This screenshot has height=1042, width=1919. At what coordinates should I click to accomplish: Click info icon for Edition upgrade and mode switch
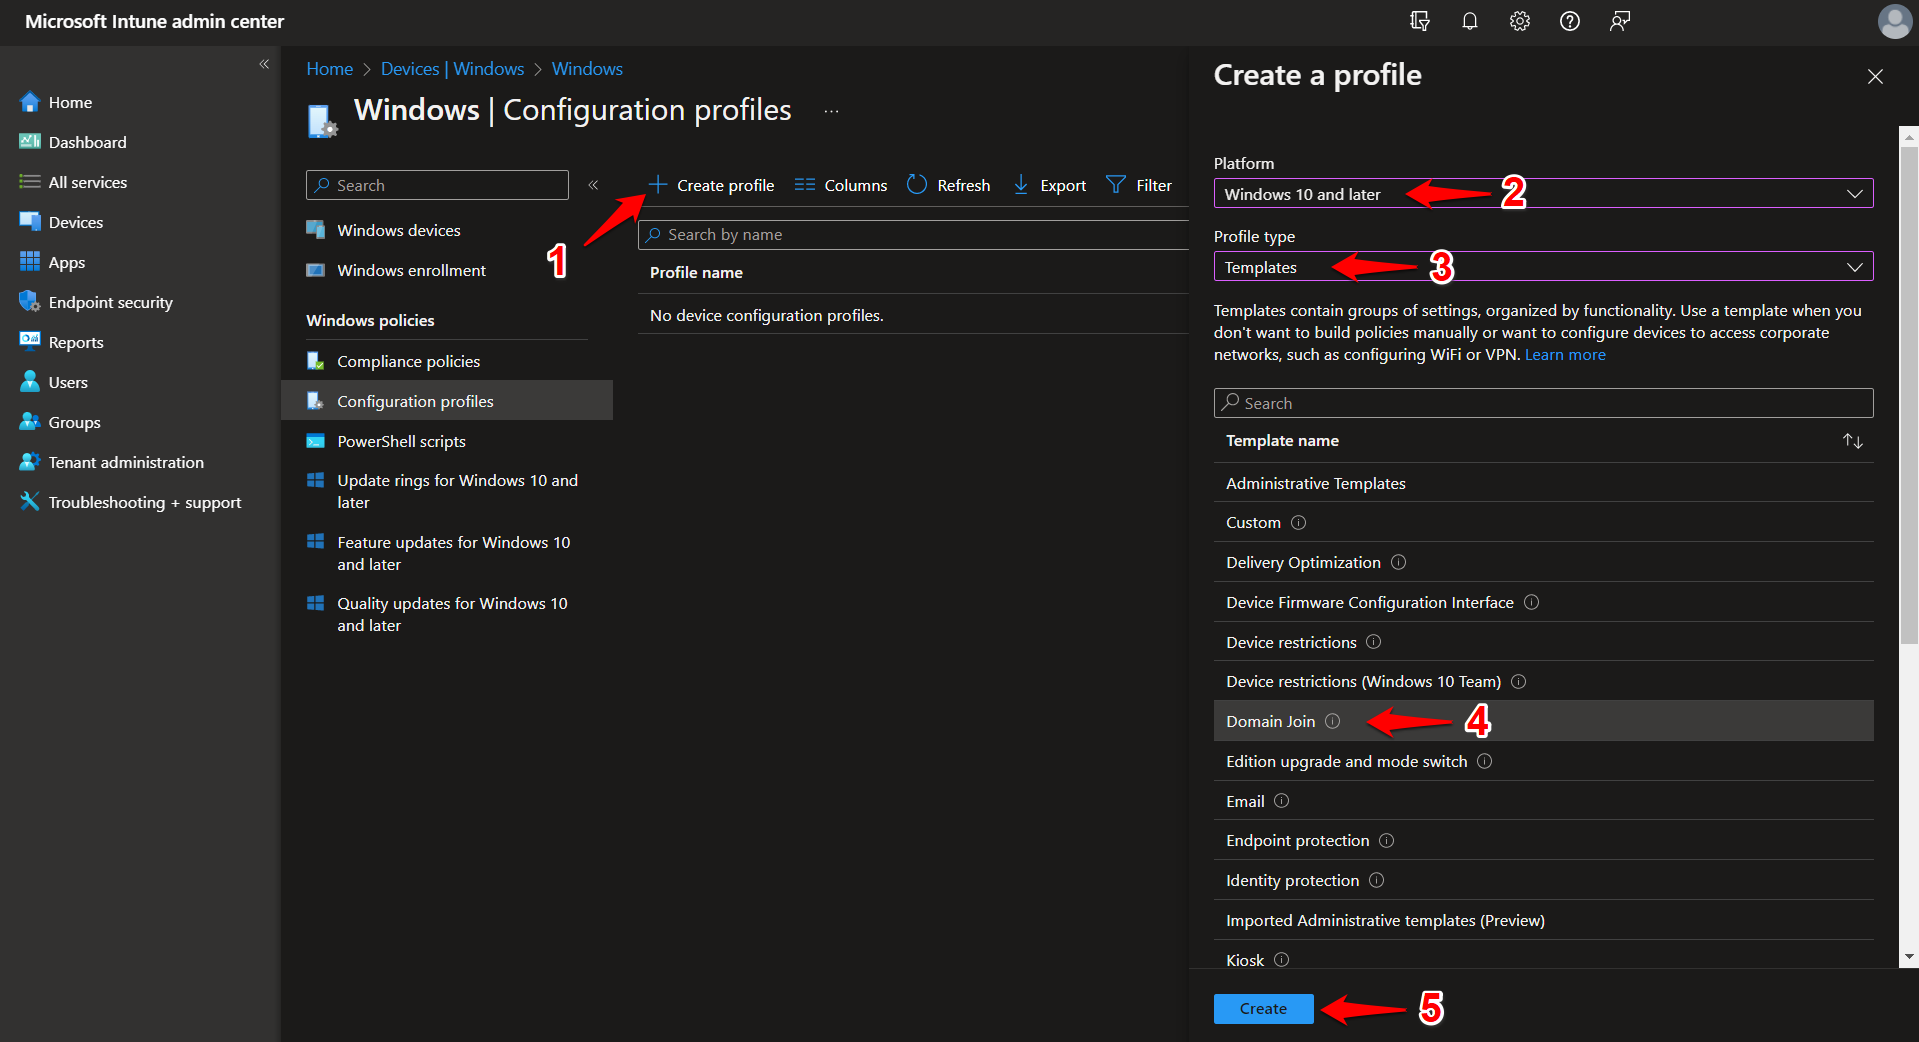(x=1484, y=761)
